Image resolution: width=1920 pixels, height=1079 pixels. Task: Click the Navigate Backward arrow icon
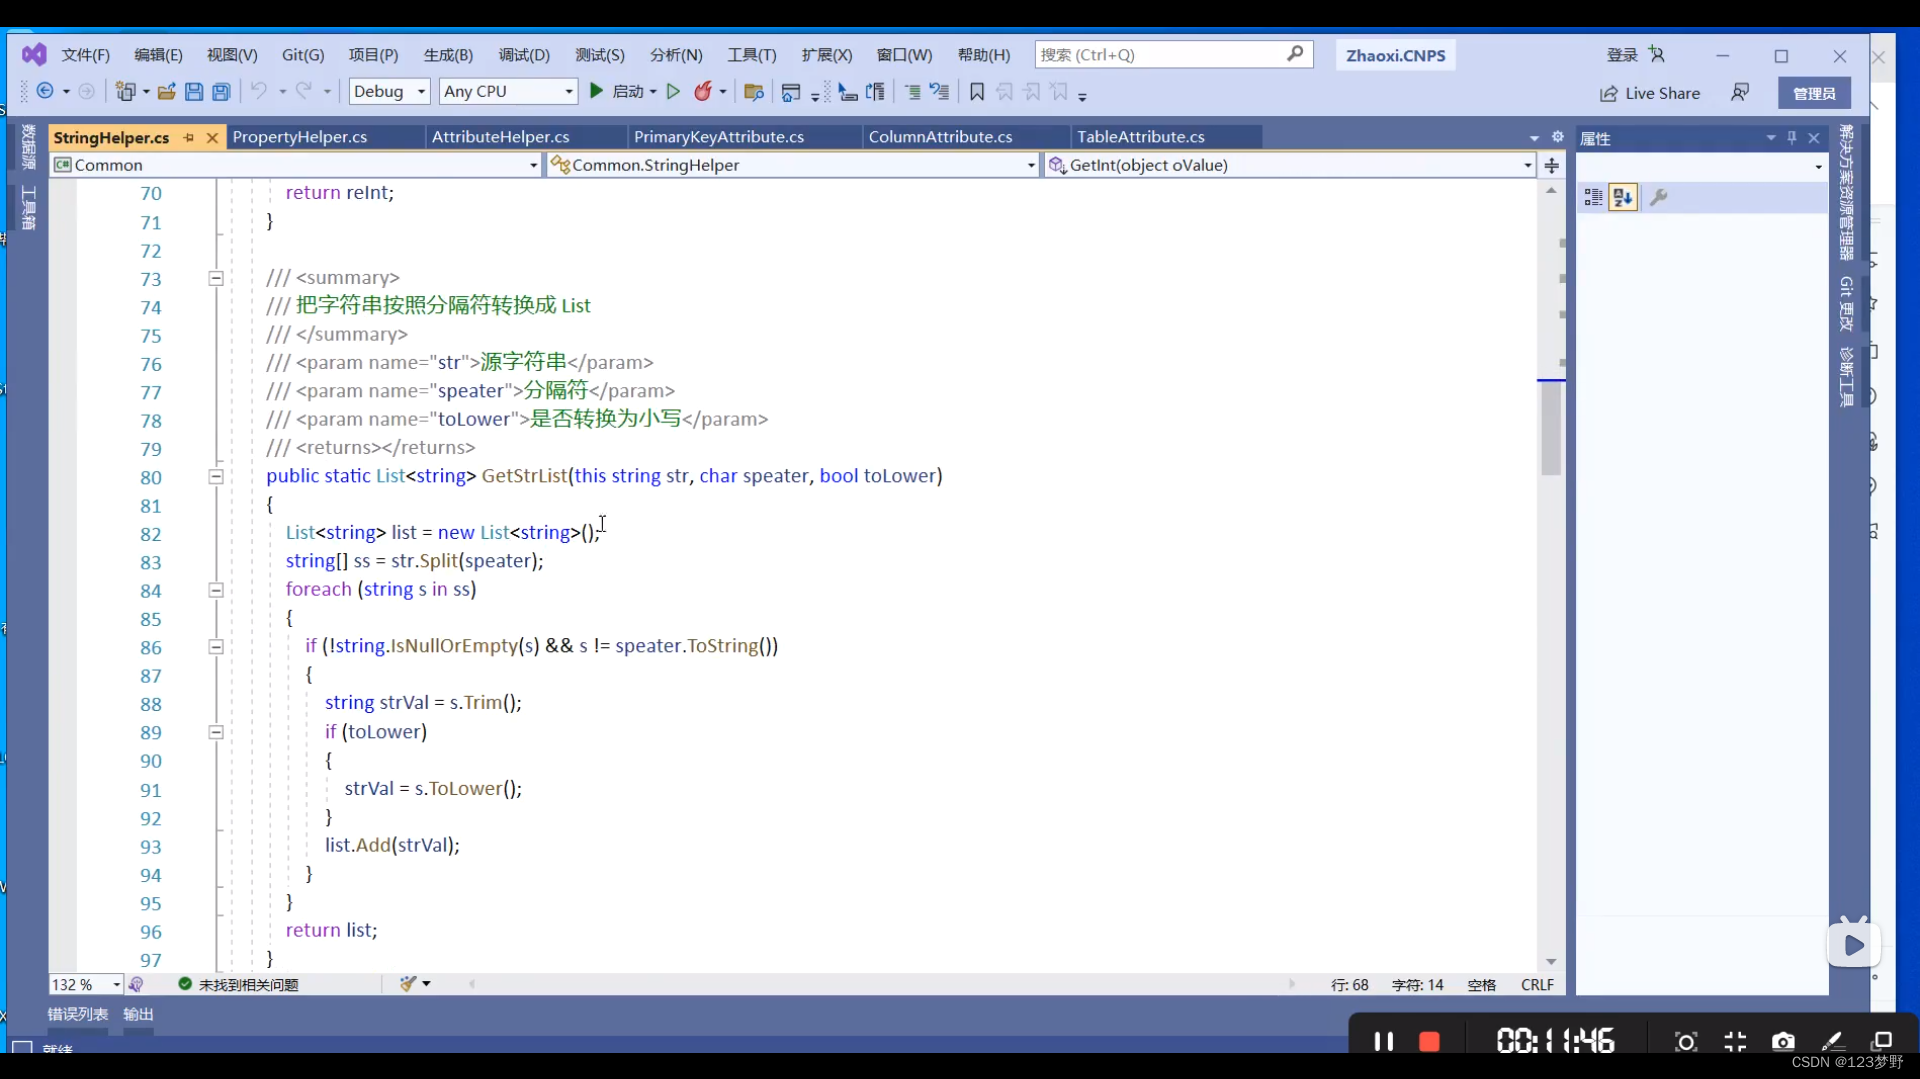point(45,91)
